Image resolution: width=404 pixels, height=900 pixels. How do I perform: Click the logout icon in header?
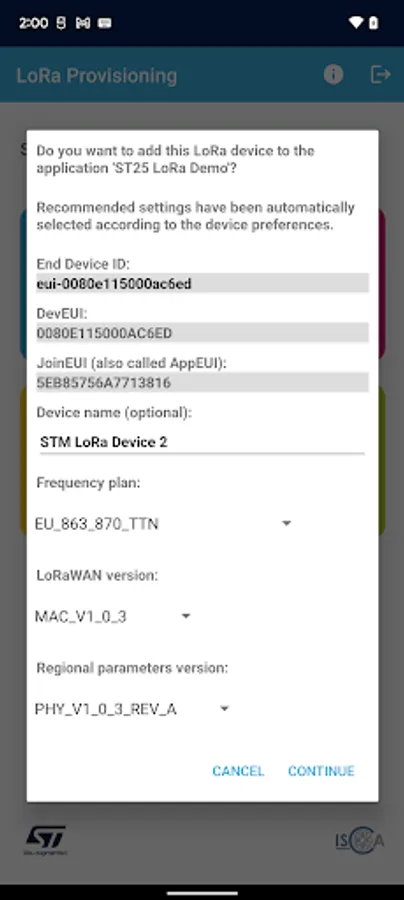380,75
